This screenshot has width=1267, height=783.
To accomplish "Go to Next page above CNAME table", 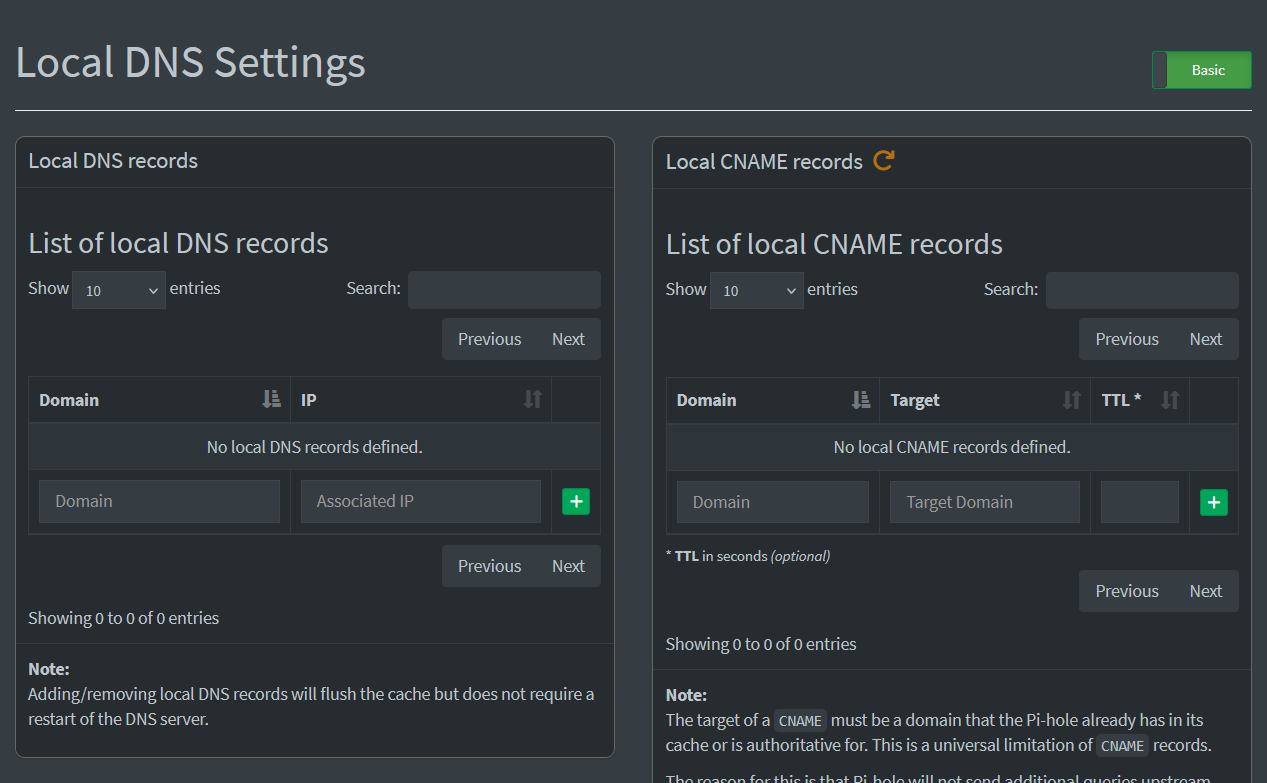I will pyautogui.click(x=1206, y=339).
